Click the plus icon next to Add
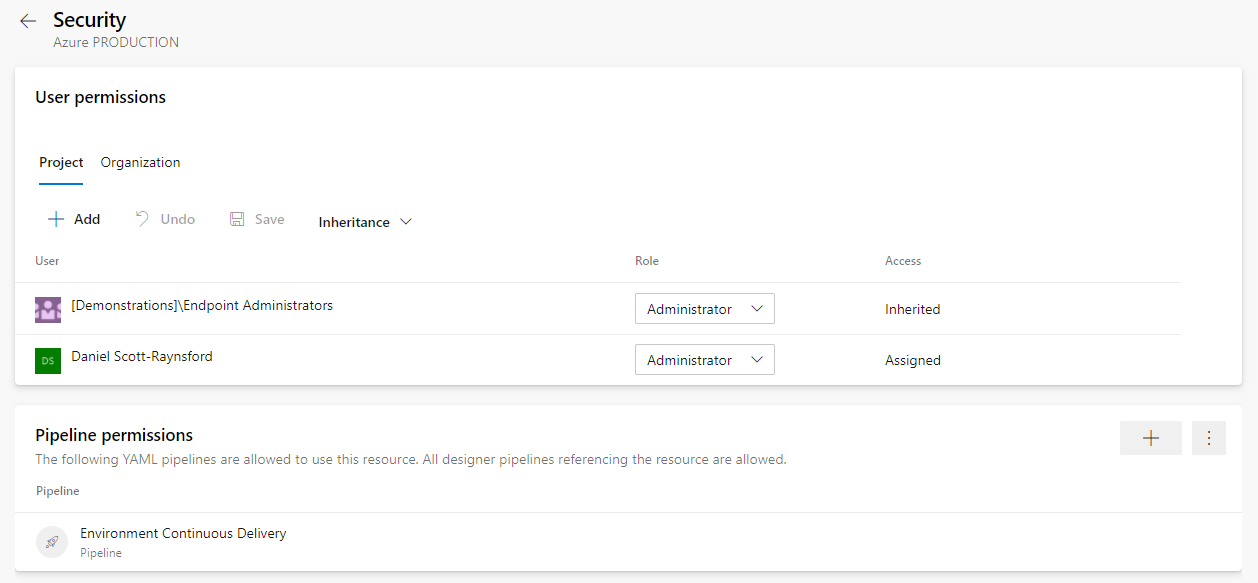The width and height of the screenshot is (1258, 583). 56,219
